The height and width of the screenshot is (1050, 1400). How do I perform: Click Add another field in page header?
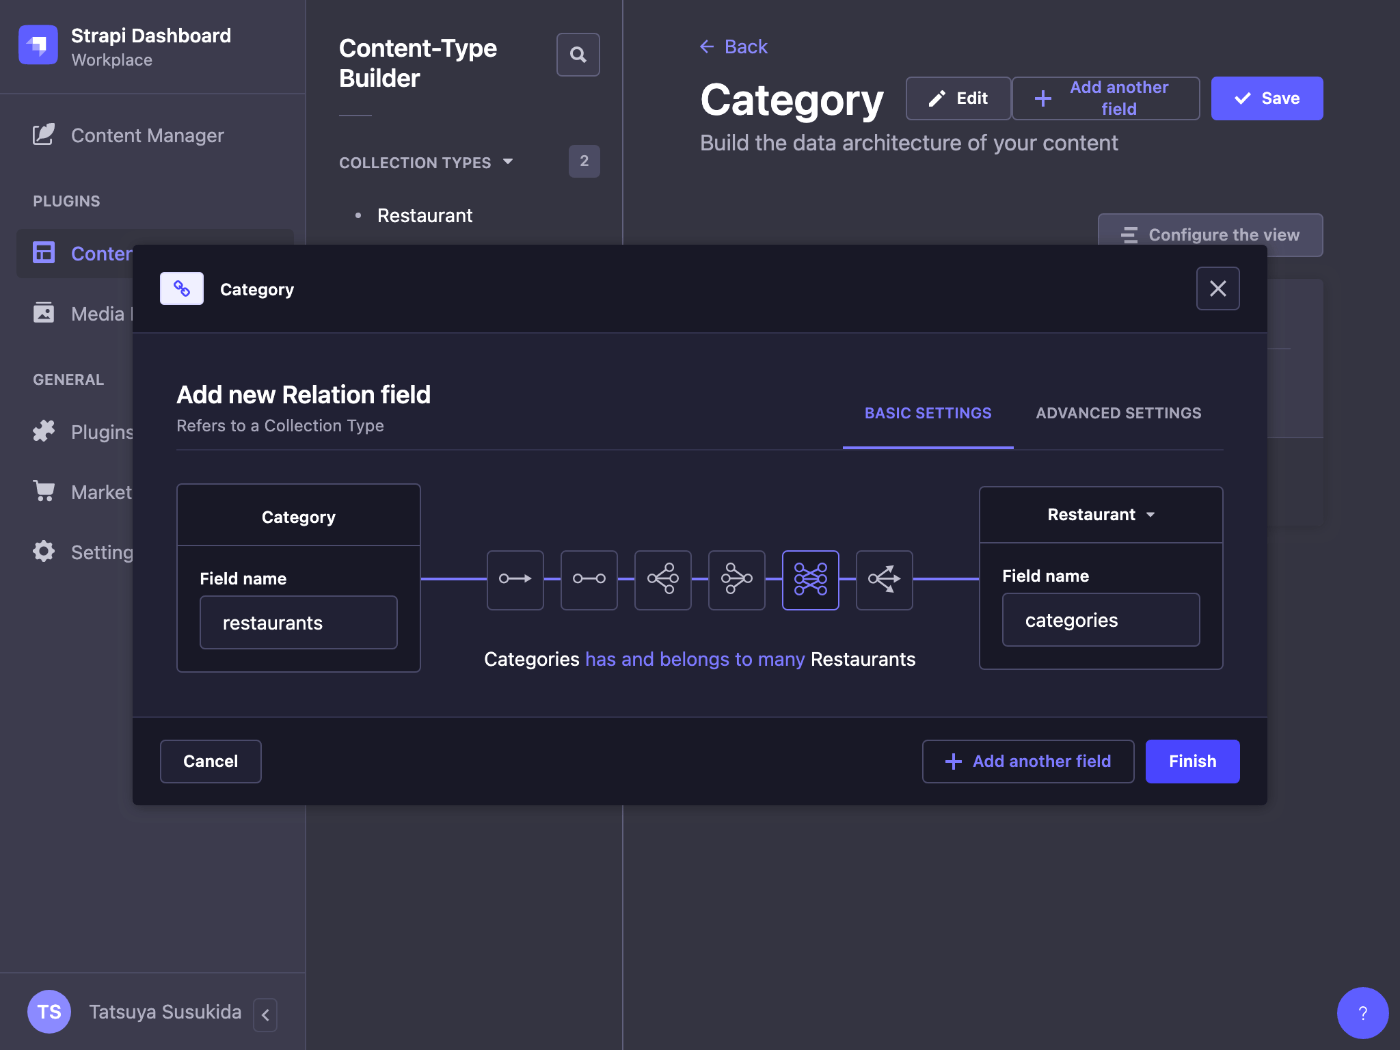tap(1106, 98)
